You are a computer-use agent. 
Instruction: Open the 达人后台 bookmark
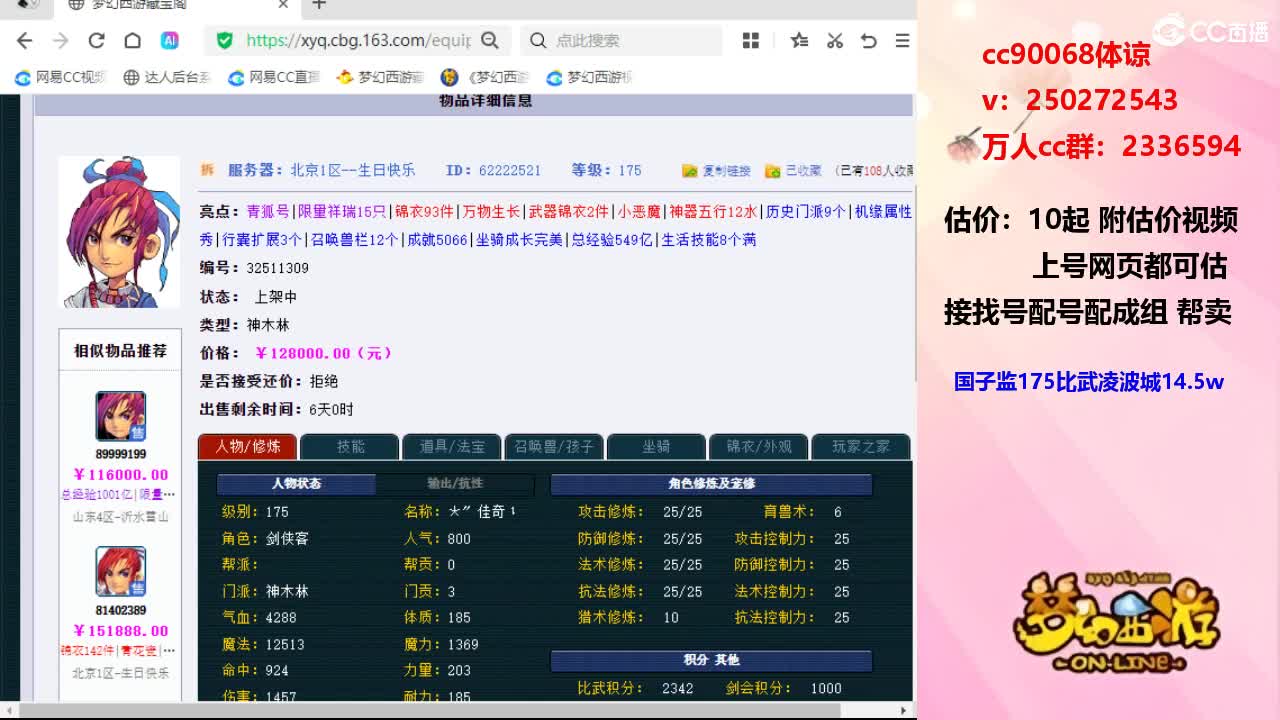pyautogui.click(x=167, y=77)
